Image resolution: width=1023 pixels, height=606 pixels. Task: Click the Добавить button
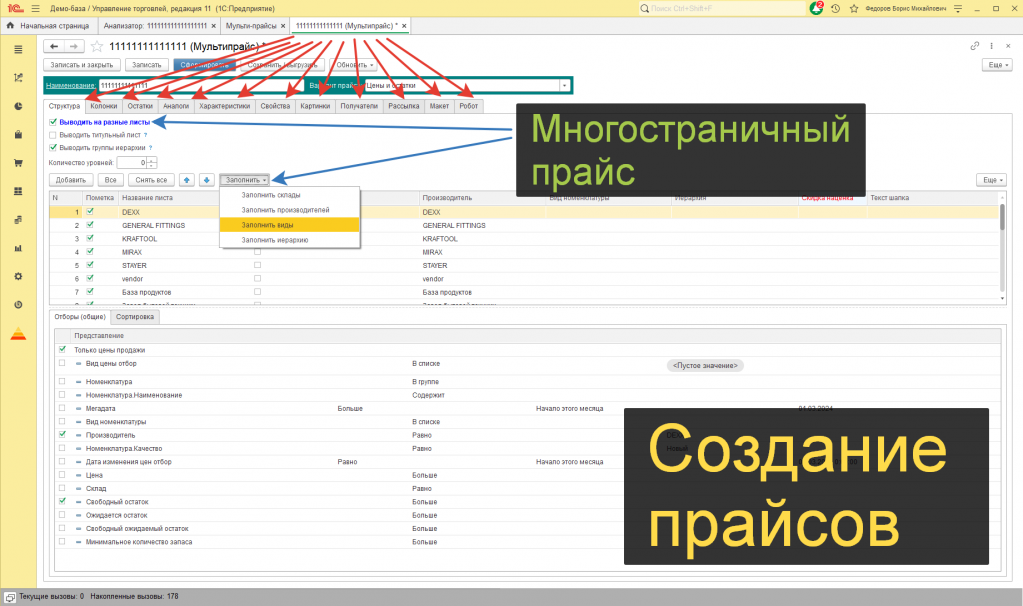(70, 180)
